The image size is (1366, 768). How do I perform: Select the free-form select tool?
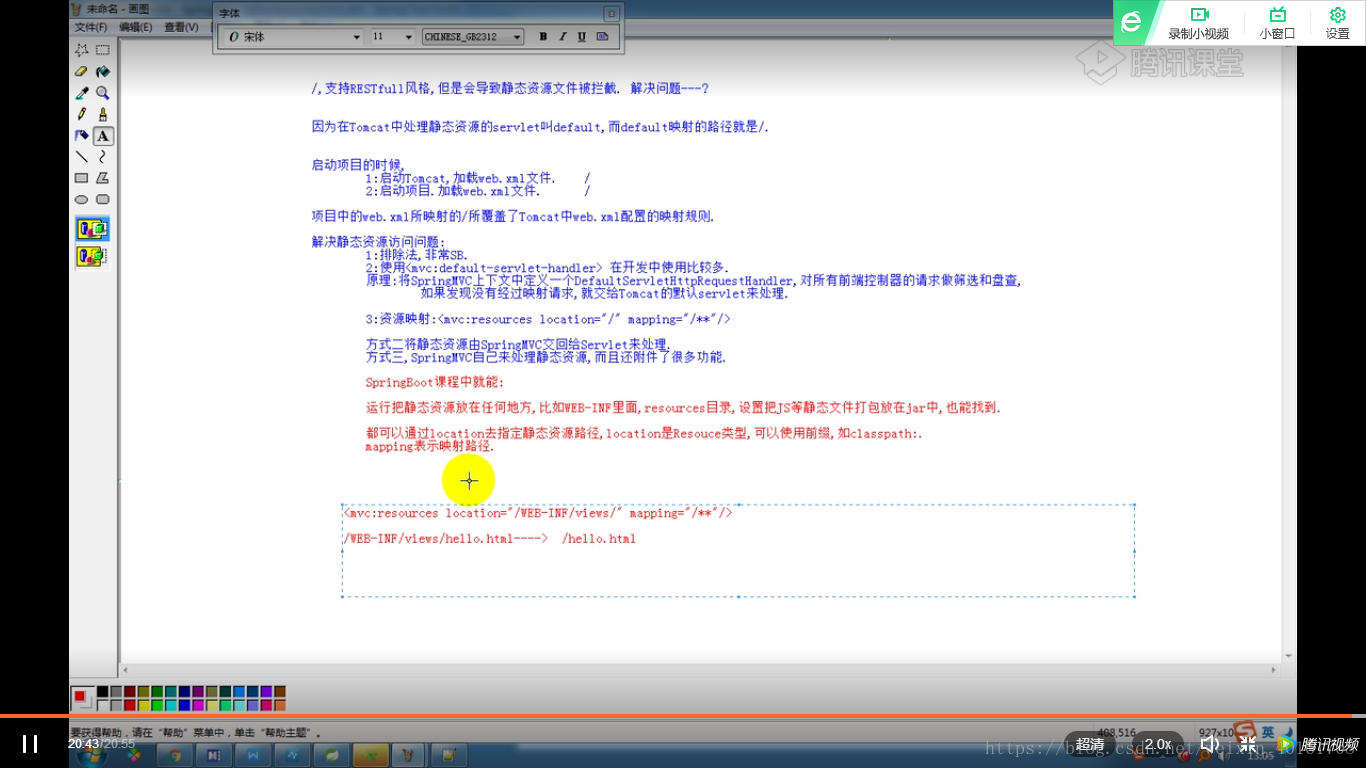pos(82,50)
